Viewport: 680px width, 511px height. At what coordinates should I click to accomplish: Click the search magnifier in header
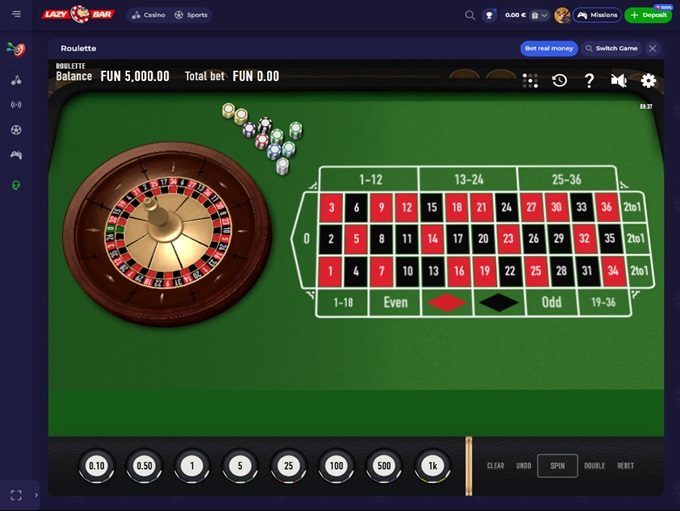[x=470, y=15]
